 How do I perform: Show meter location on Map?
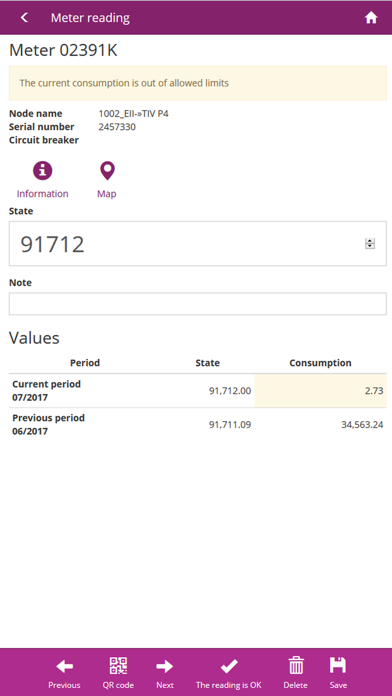coord(107,171)
